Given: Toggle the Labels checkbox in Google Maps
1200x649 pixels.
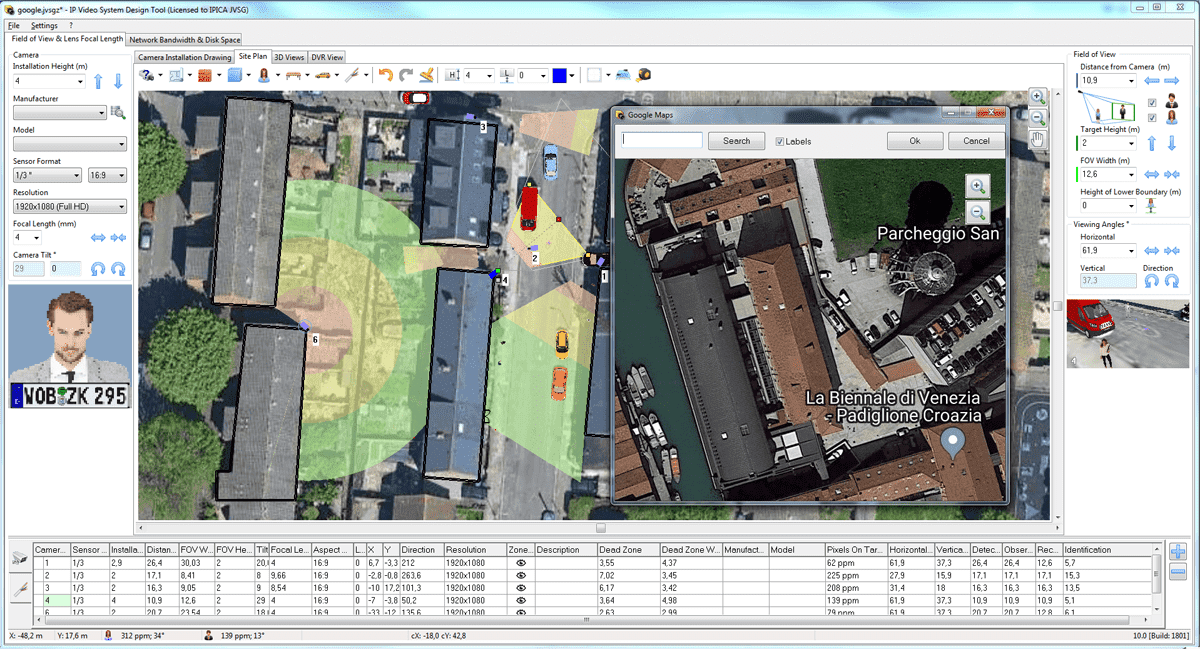Looking at the screenshot, I should (x=780, y=141).
